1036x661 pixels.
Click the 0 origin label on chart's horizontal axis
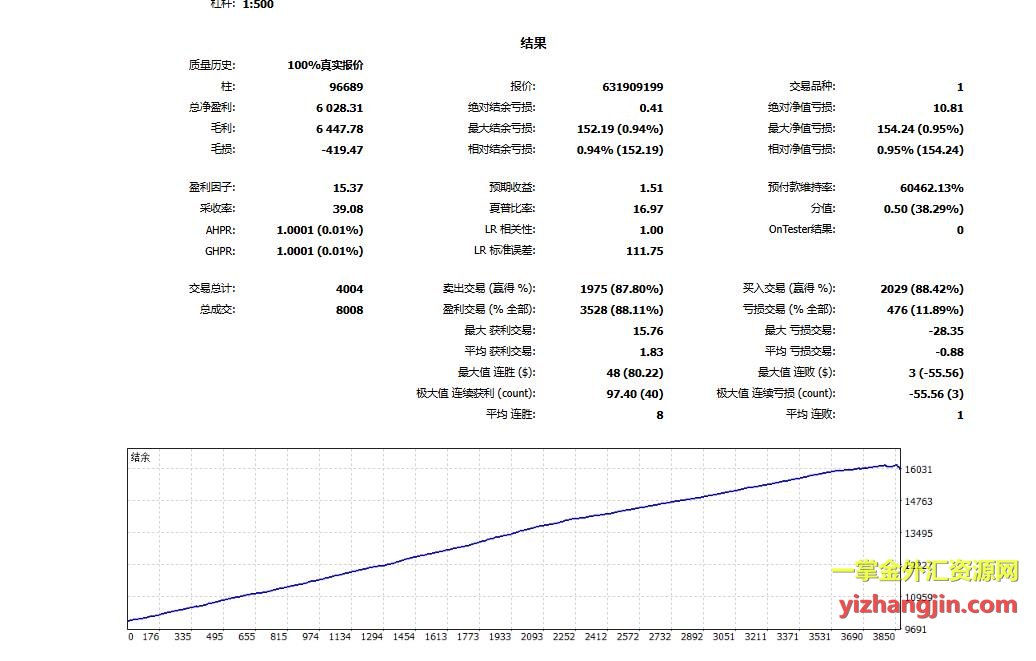[130, 636]
